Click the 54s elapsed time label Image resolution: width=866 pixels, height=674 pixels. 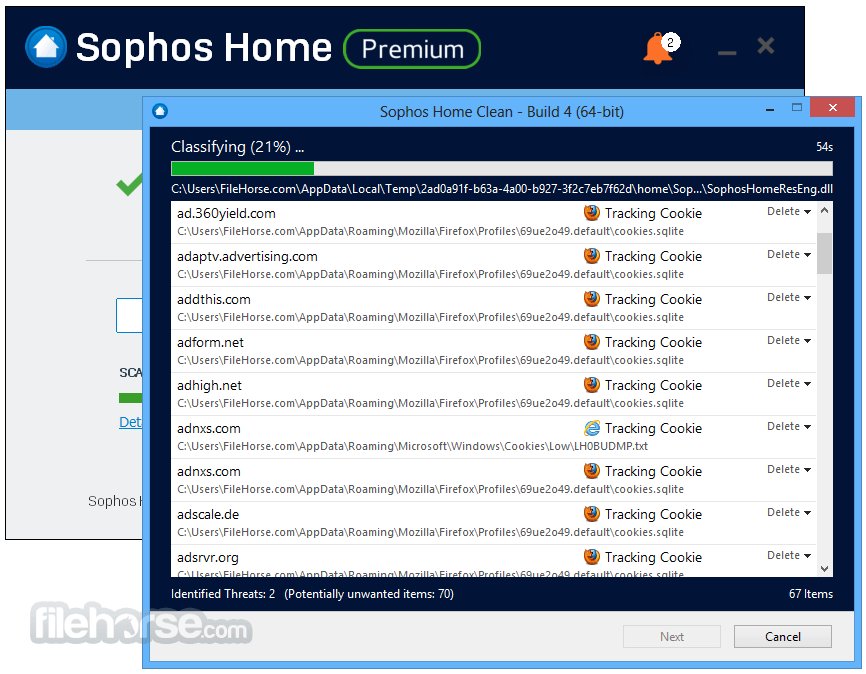click(824, 147)
